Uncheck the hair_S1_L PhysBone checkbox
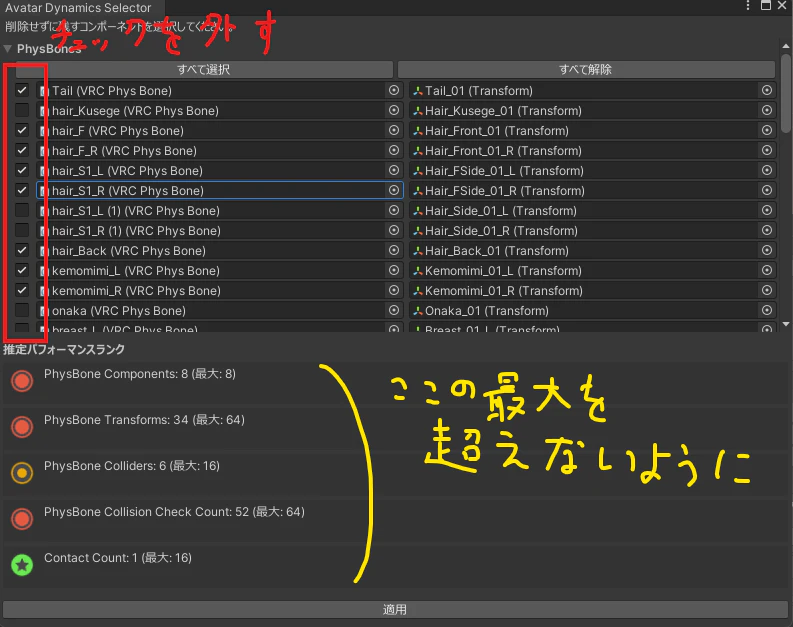 tap(22, 170)
